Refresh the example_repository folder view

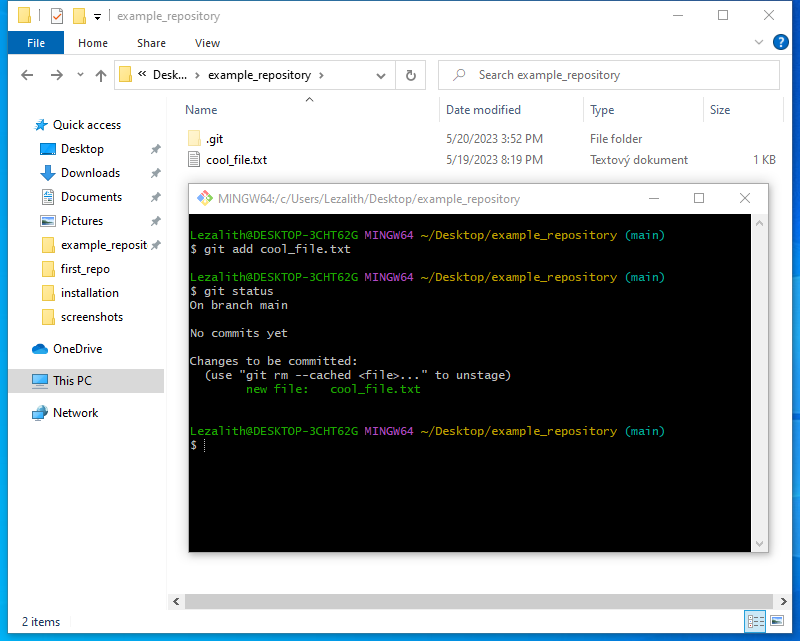pos(411,76)
